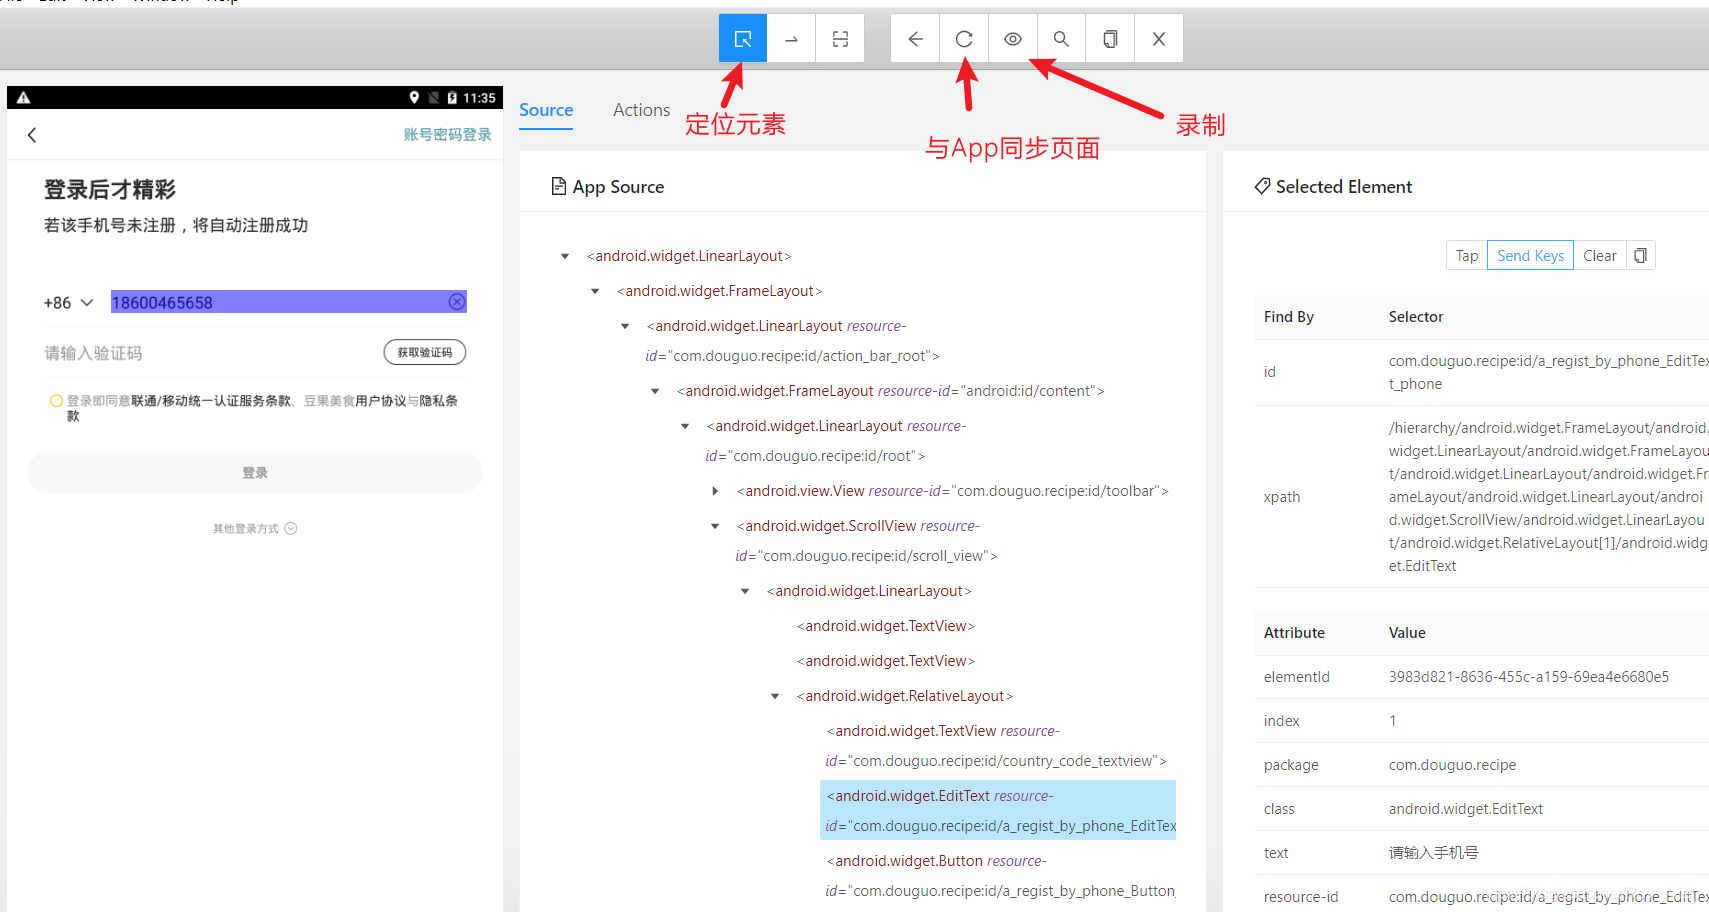Quit session with the X toolbar icon

[x=1159, y=39]
